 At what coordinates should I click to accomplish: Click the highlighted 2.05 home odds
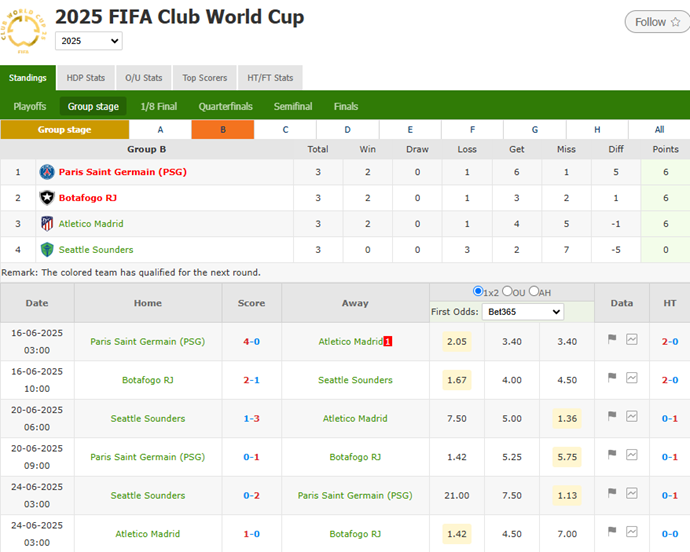[457, 342]
